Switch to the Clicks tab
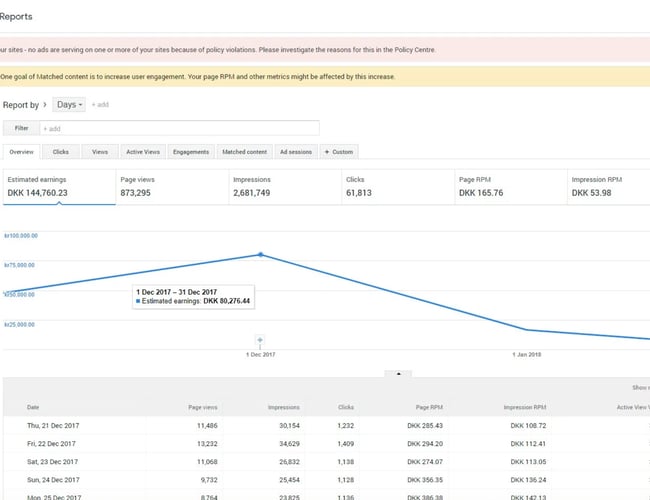 point(61,152)
